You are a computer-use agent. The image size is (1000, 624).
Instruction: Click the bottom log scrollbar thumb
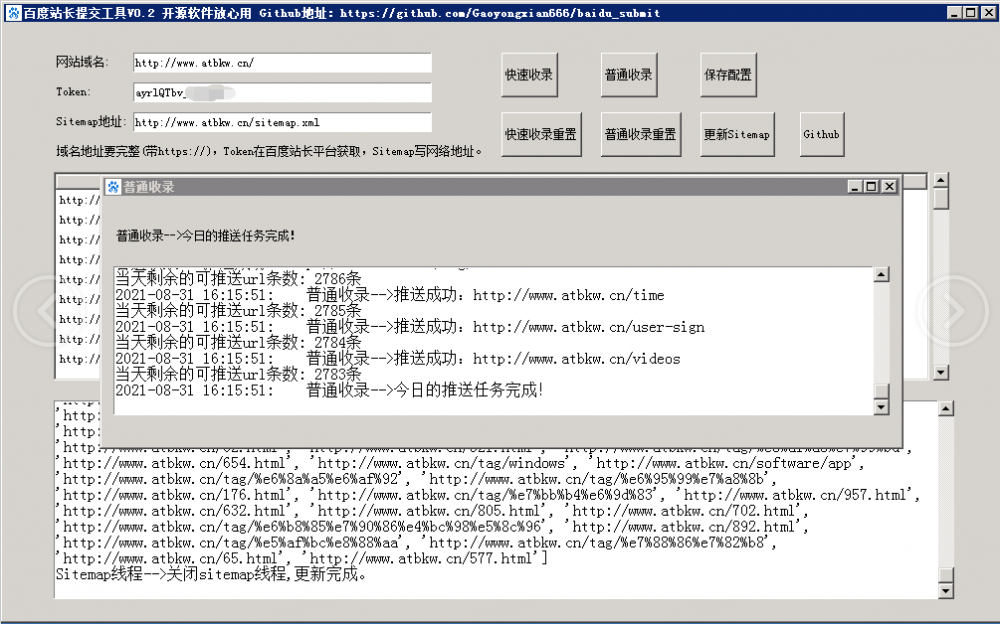(946, 576)
